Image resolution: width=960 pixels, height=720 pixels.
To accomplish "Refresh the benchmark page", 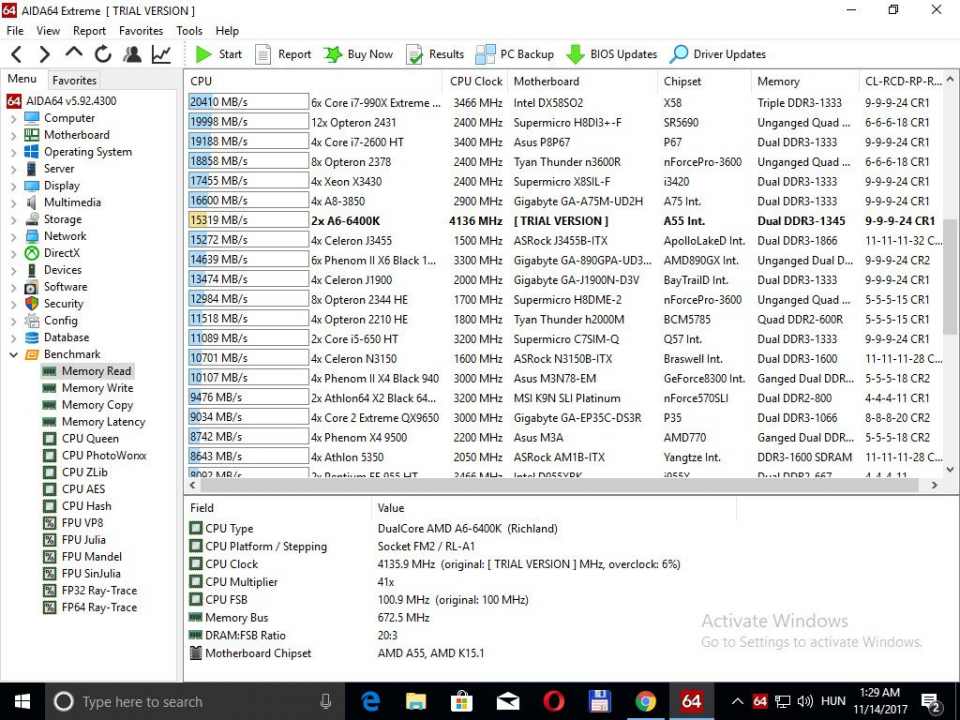I will click(x=103, y=54).
